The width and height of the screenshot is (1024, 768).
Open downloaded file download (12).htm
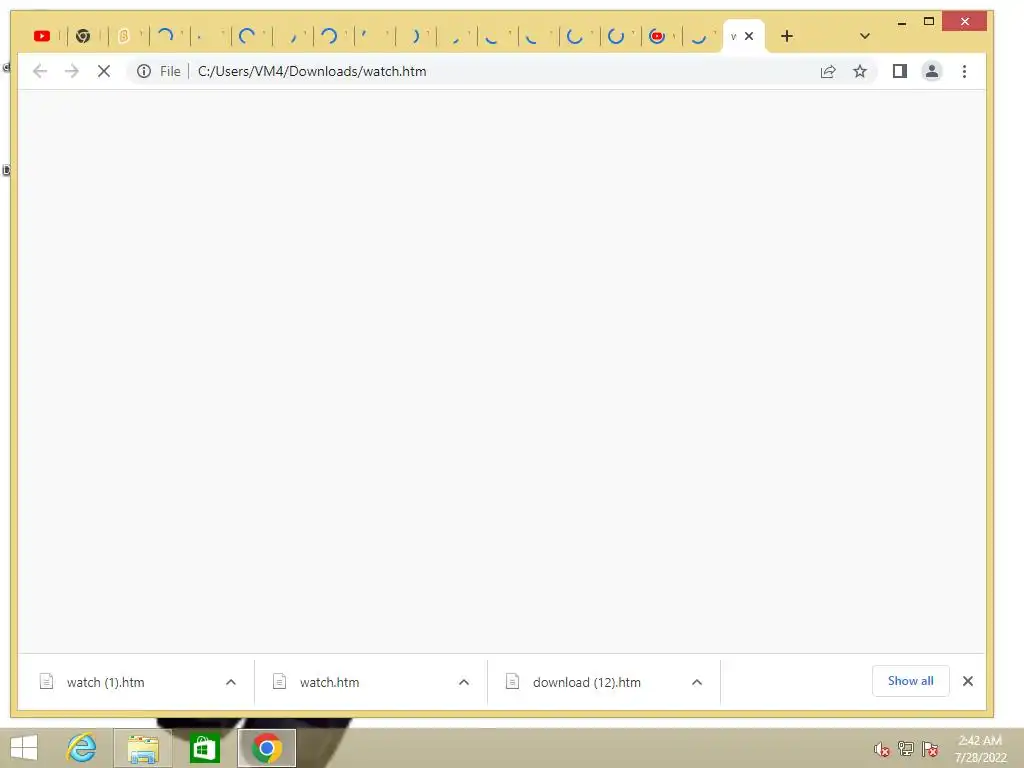(x=586, y=682)
